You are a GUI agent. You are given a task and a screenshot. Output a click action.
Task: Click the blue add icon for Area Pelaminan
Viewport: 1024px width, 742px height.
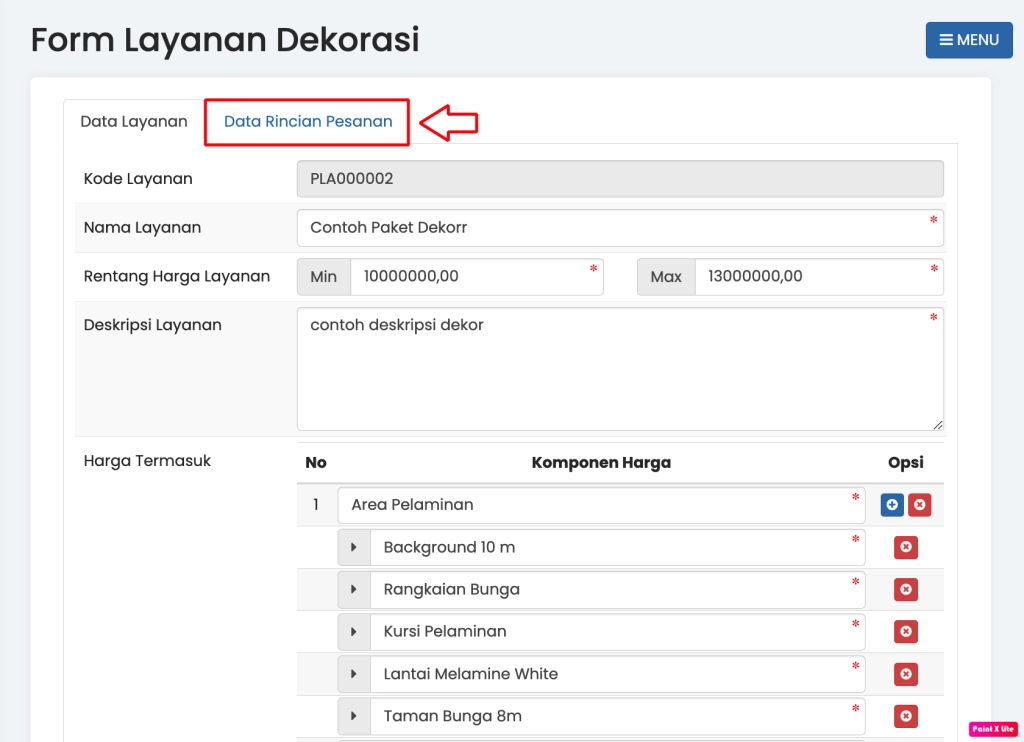click(x=892, y=505)
